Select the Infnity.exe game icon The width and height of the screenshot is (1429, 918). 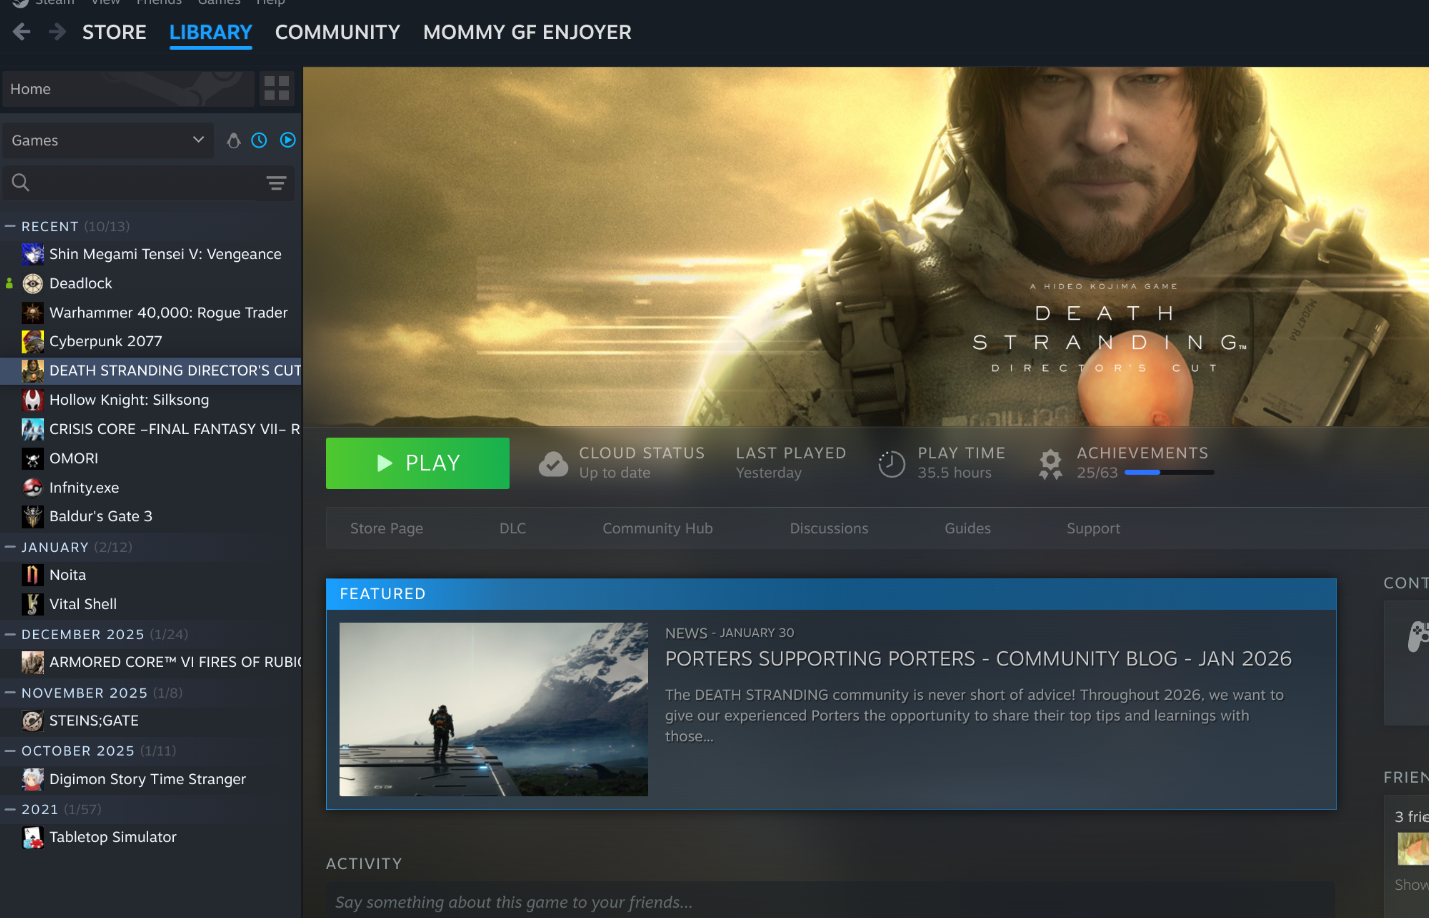[33, 487]
